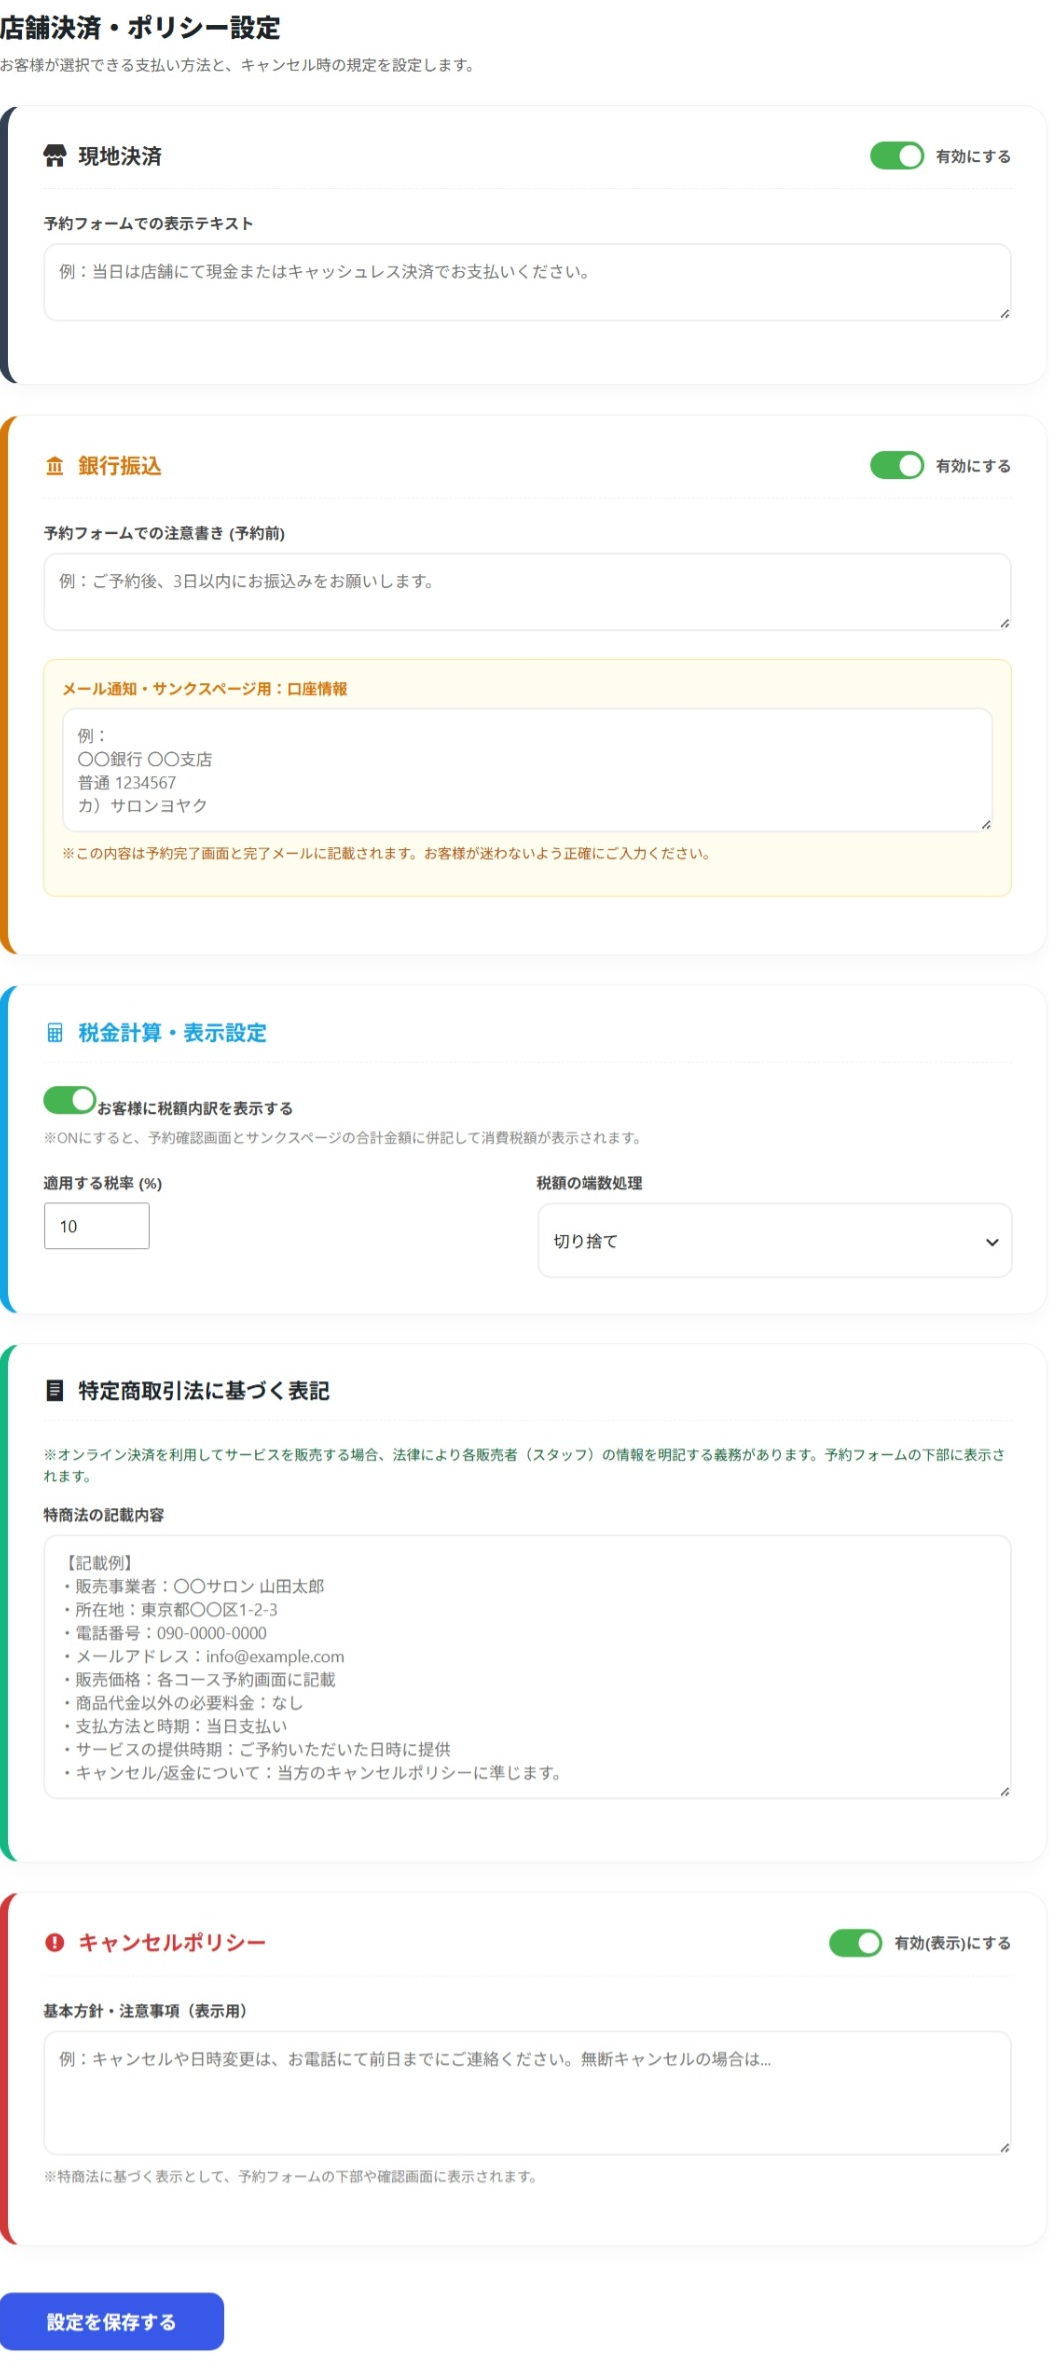
Task: Click the note ※この内容は予約完了画面と完了メールに記載されます
Action: click(x=386, y=854)
